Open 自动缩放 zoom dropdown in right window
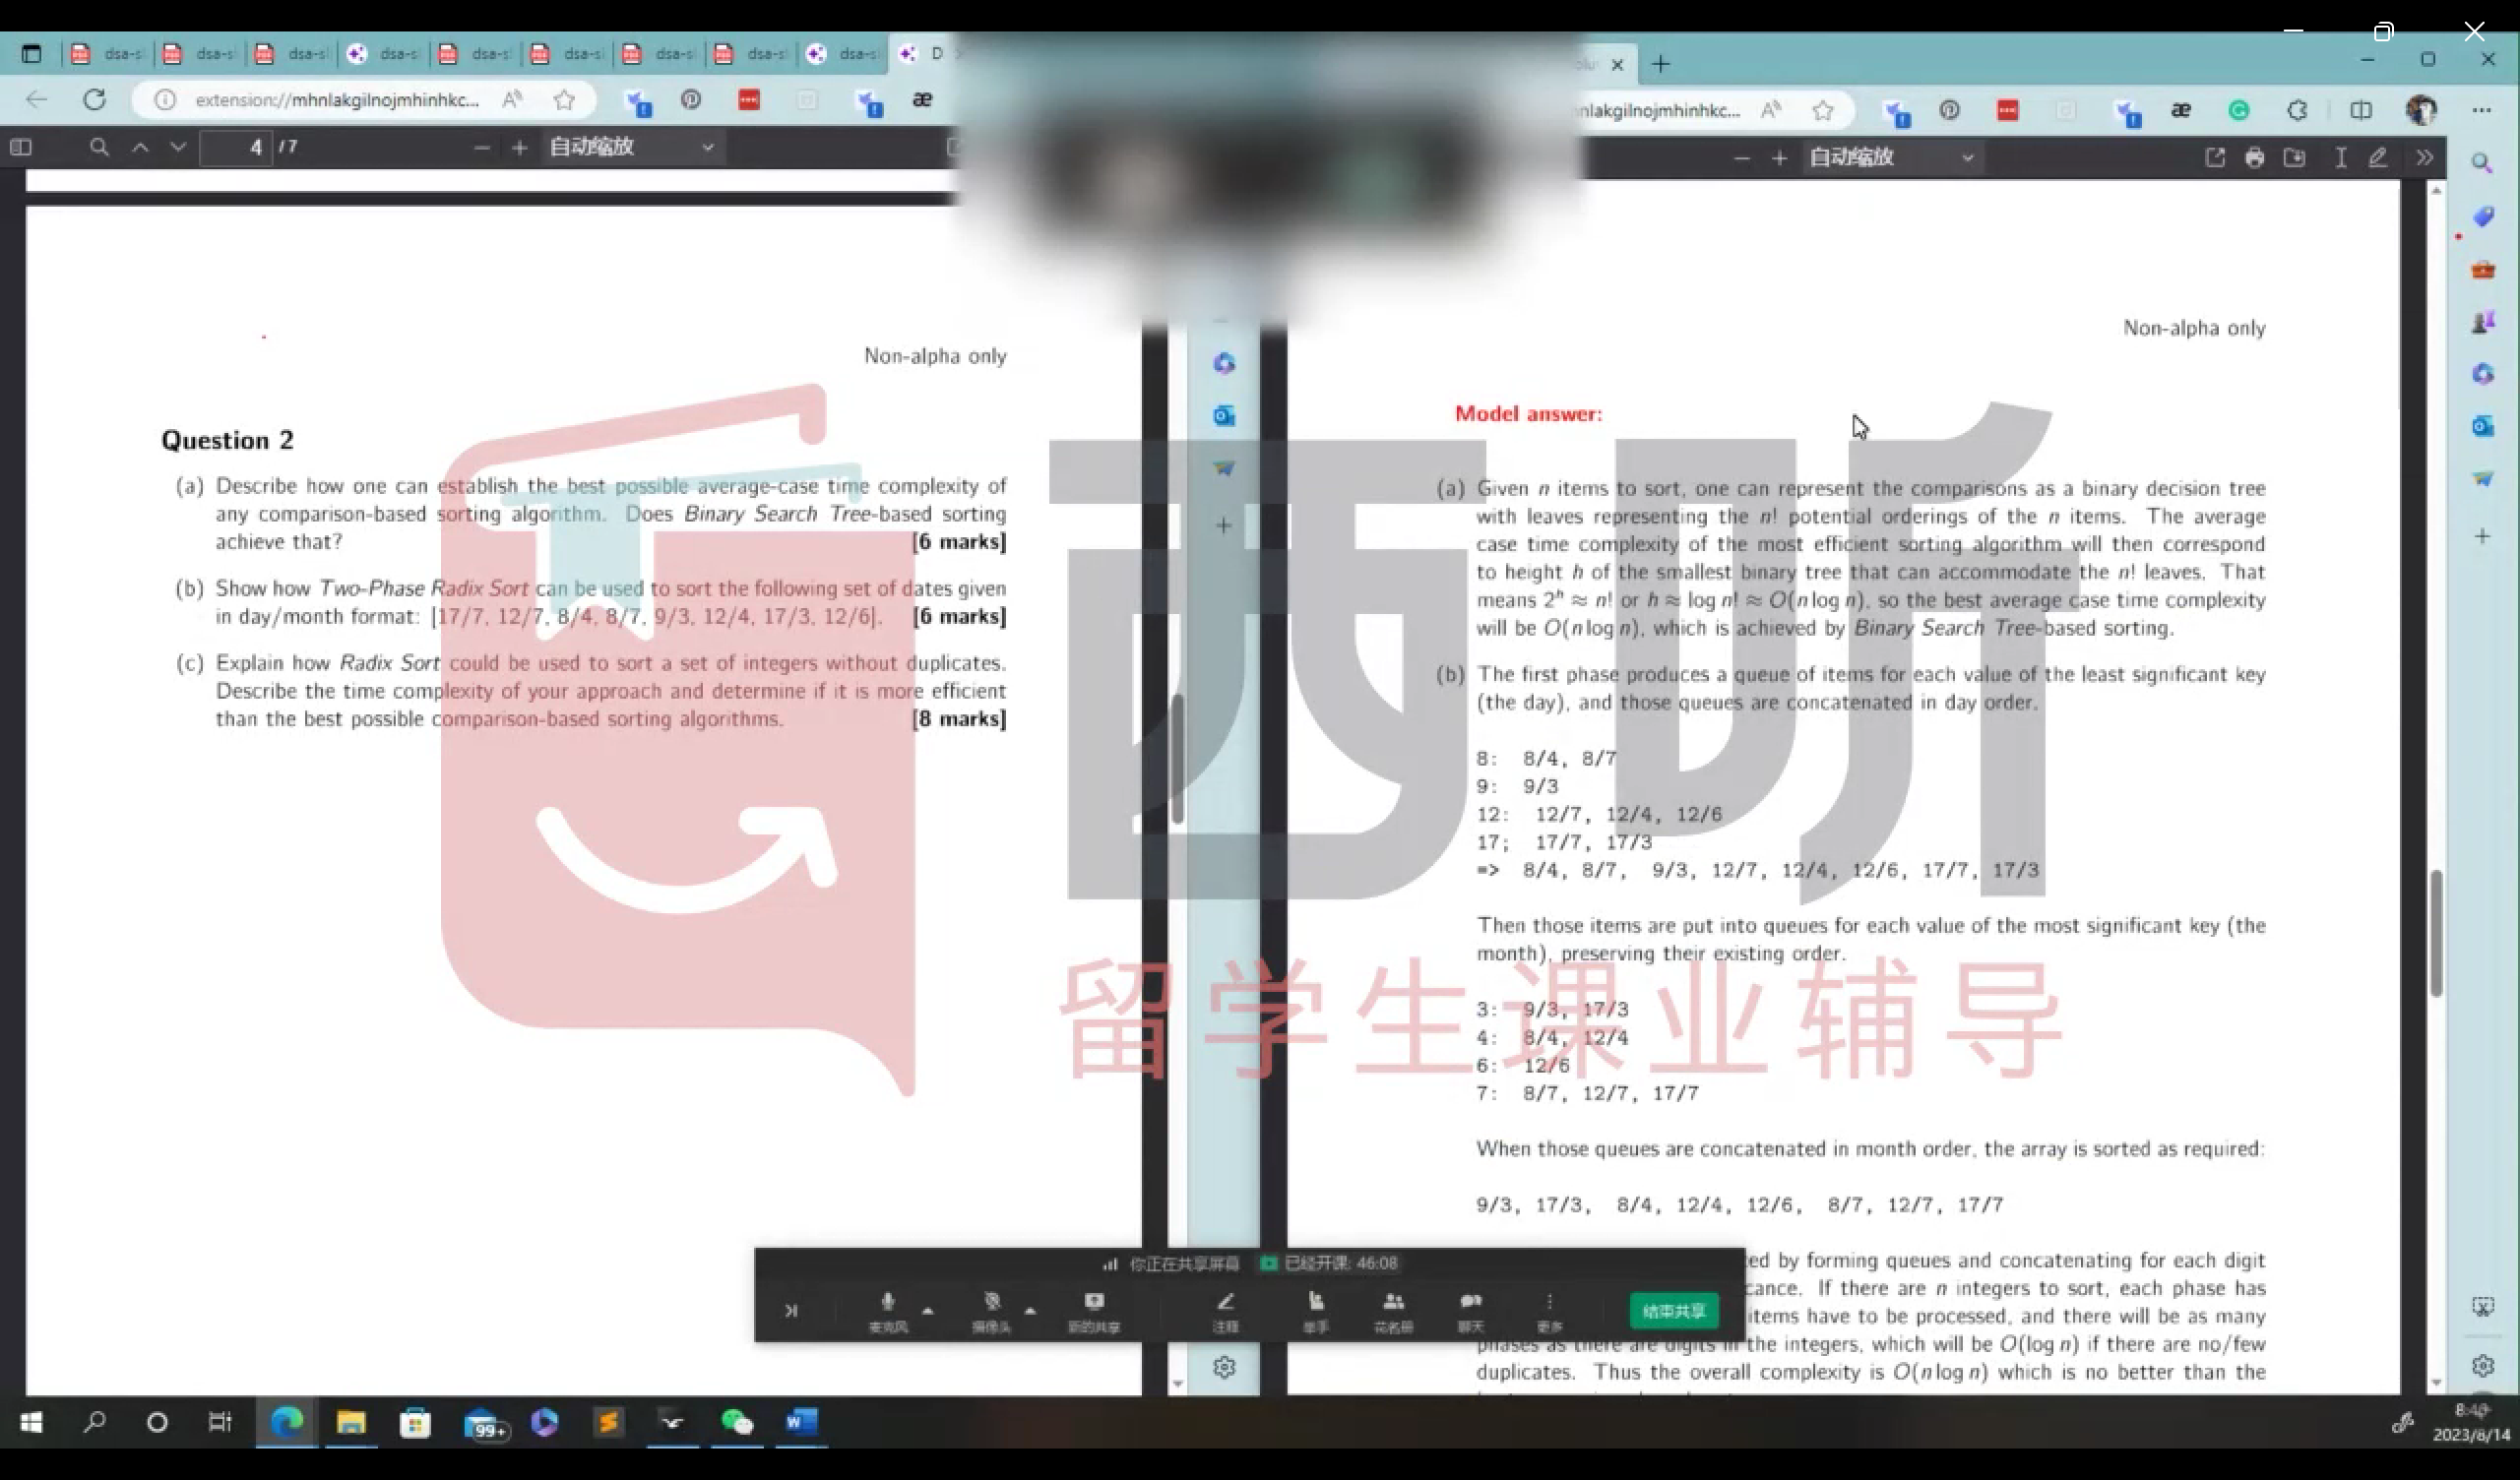 pyautogui.click(x=1892, y=158)
